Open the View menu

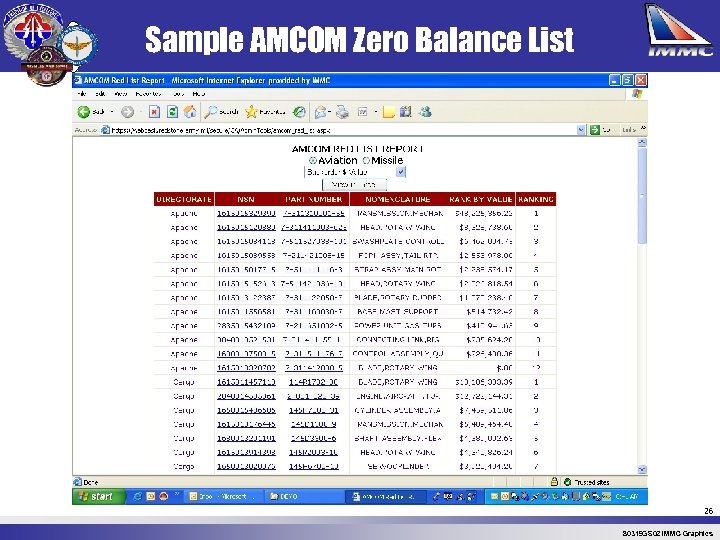pyautogui.click(x=121, y=94)
